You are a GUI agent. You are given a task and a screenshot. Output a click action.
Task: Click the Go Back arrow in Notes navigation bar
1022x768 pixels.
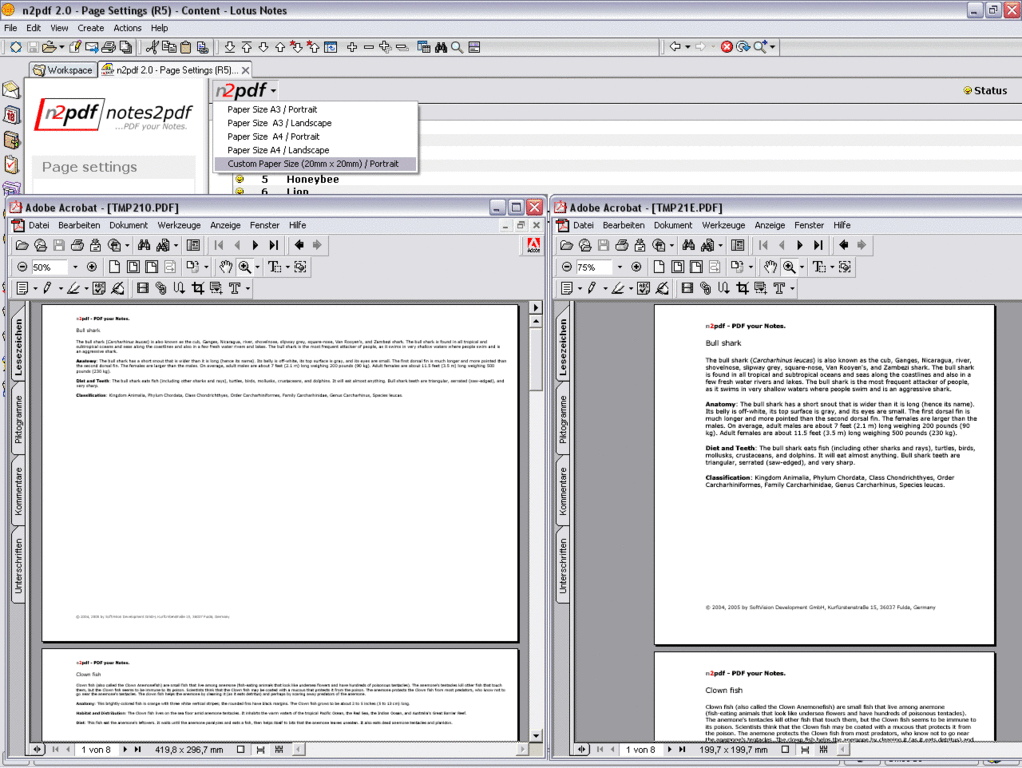[x=675, y=47]
